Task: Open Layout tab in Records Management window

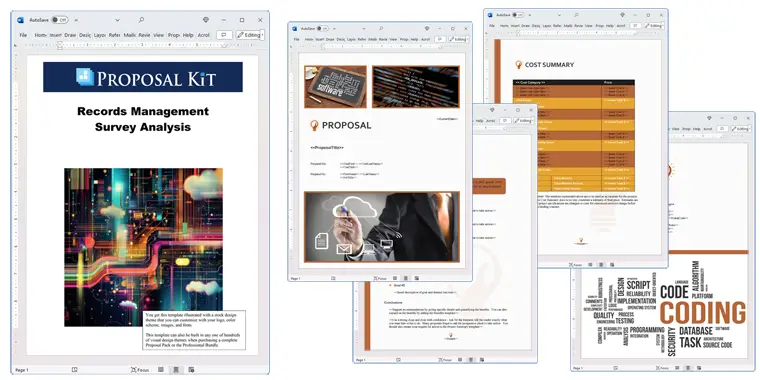Action: [x=100, y=35]
